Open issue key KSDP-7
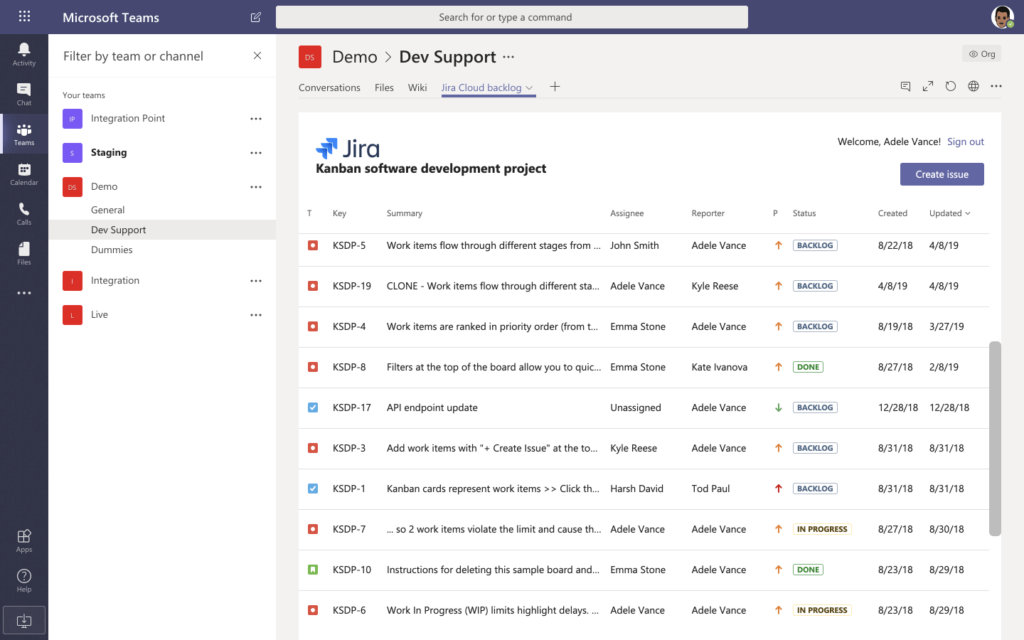 pyautogui.click(x=349, y=529)
